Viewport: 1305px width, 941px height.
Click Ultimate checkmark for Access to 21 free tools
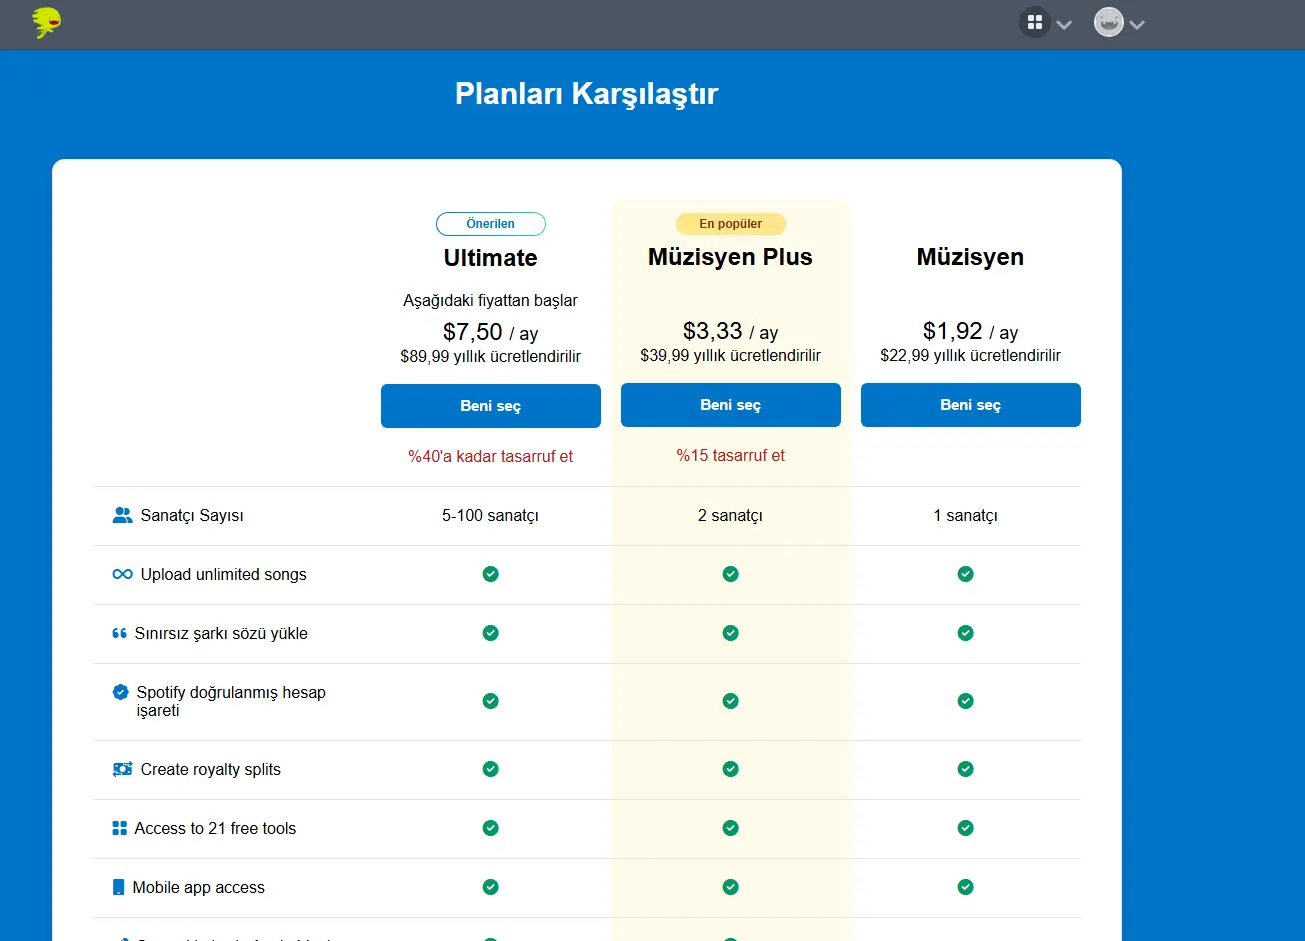coord(491,828)
